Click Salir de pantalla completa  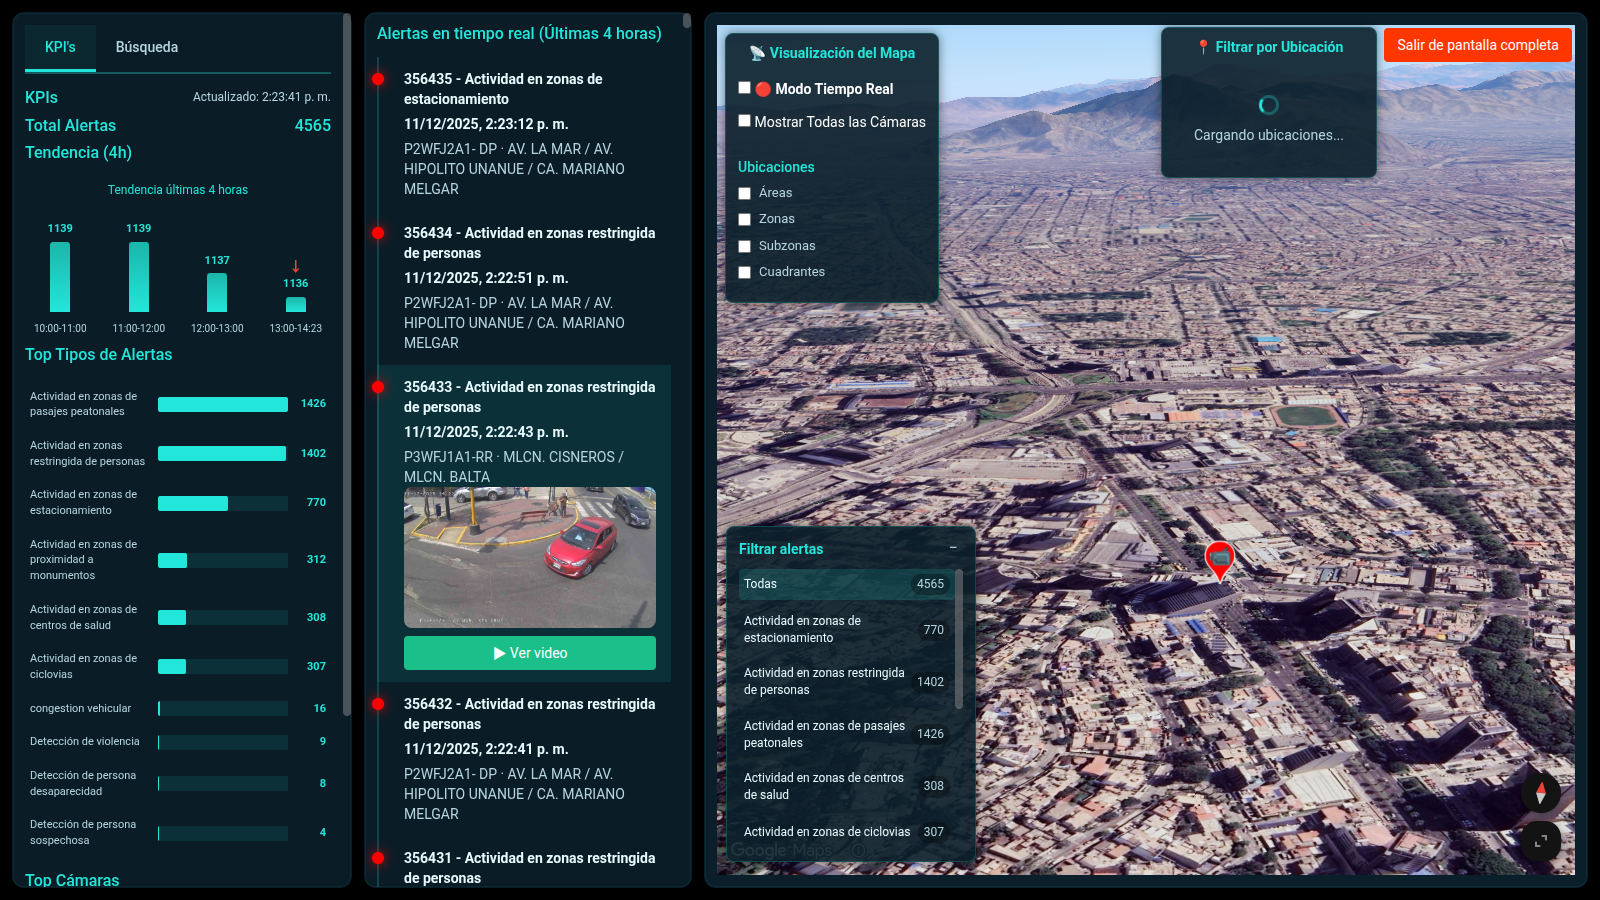pyautogui.click(x=1477, y=44)
